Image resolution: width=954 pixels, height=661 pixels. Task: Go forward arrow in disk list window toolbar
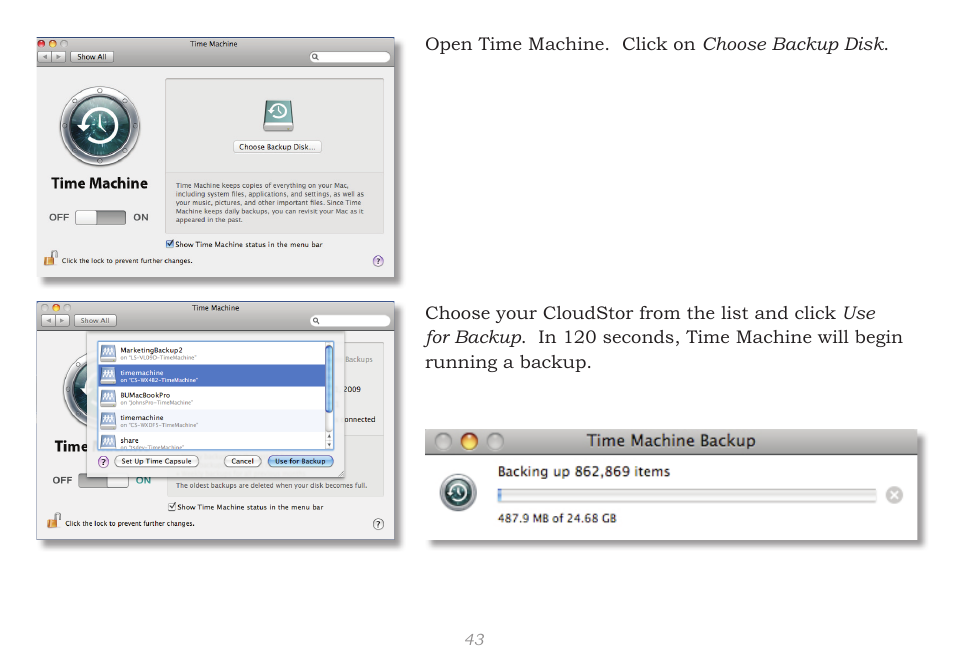pyautogui.click(x=63, y=320)
